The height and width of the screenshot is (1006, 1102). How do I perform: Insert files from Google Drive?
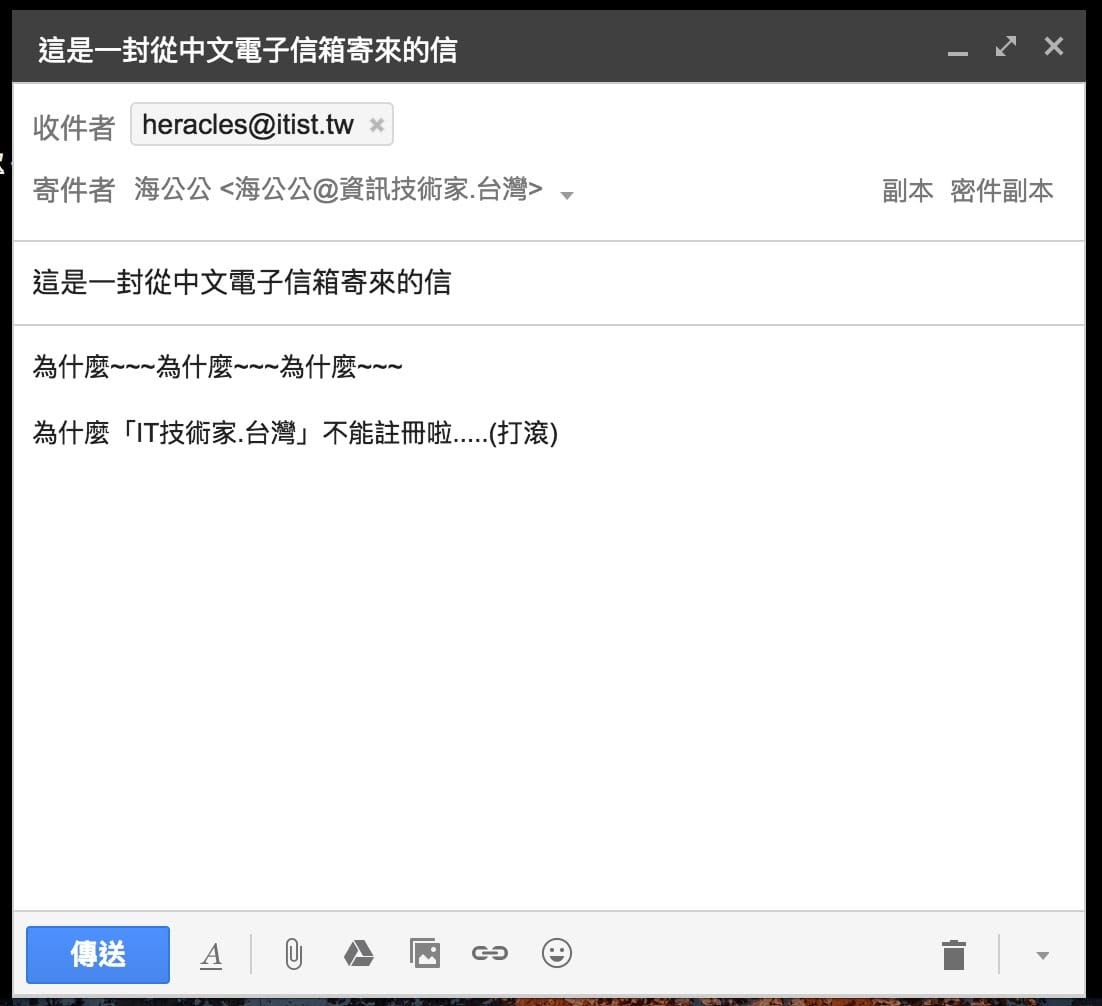pyautogui.click(x=358, y=954)
